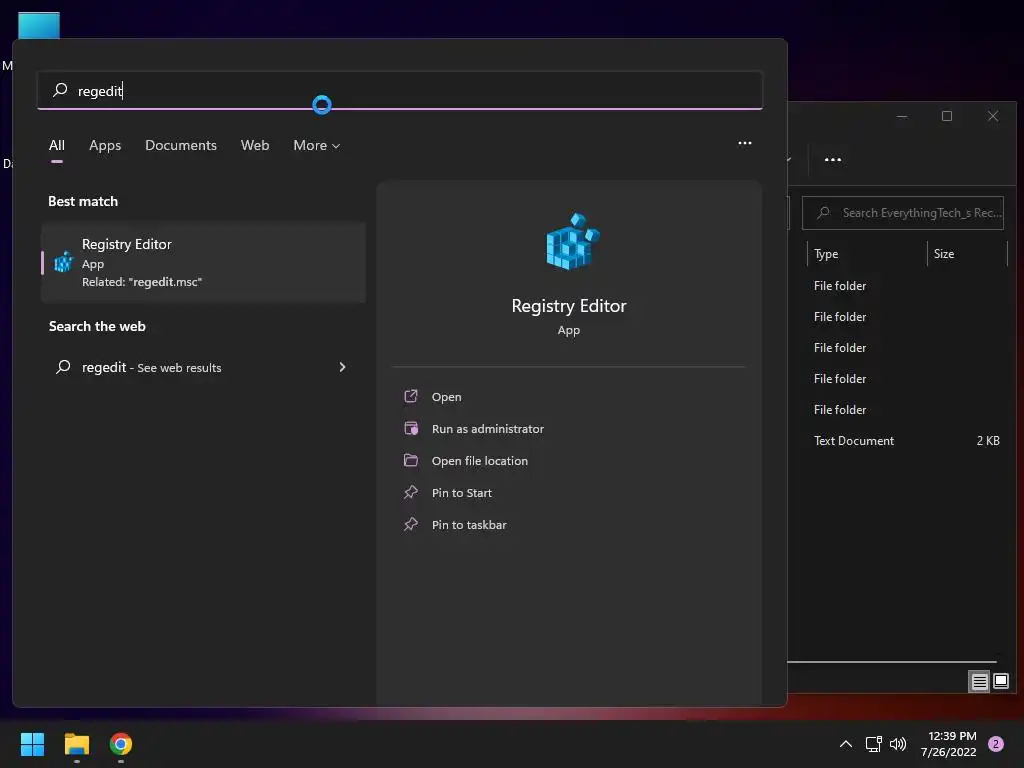Switch File Explorer to details view
Screen dimensions: 1024x768
pos(979,681)
